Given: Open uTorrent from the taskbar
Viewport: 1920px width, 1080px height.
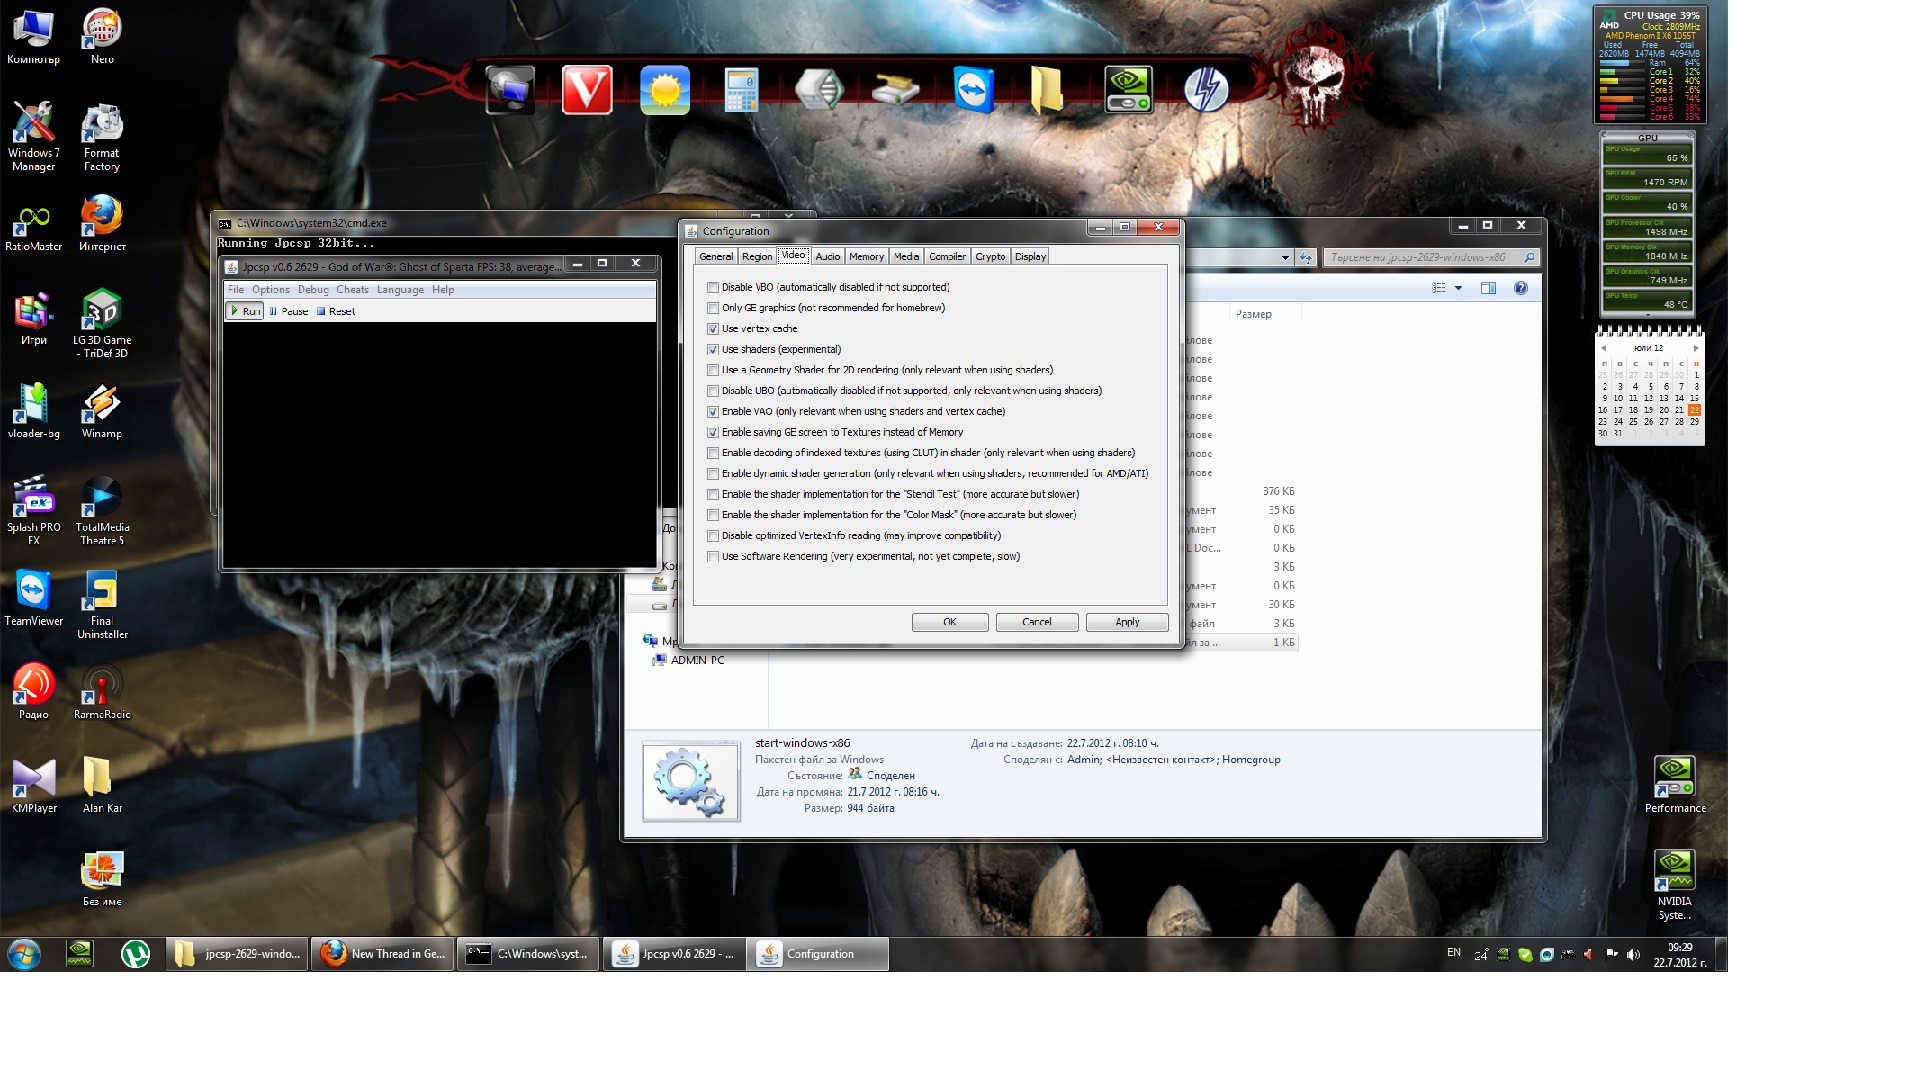Looking at the screenshot, I should [x=135, y=954].
